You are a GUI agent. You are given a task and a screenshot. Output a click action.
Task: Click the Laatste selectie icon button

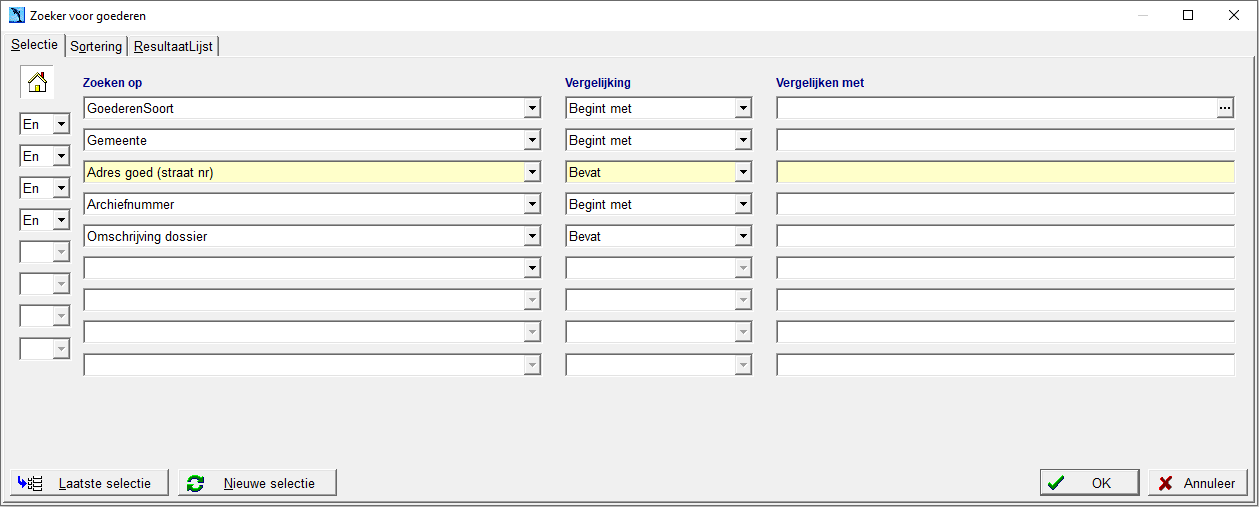pyautogui.click(x=89, y=483)
